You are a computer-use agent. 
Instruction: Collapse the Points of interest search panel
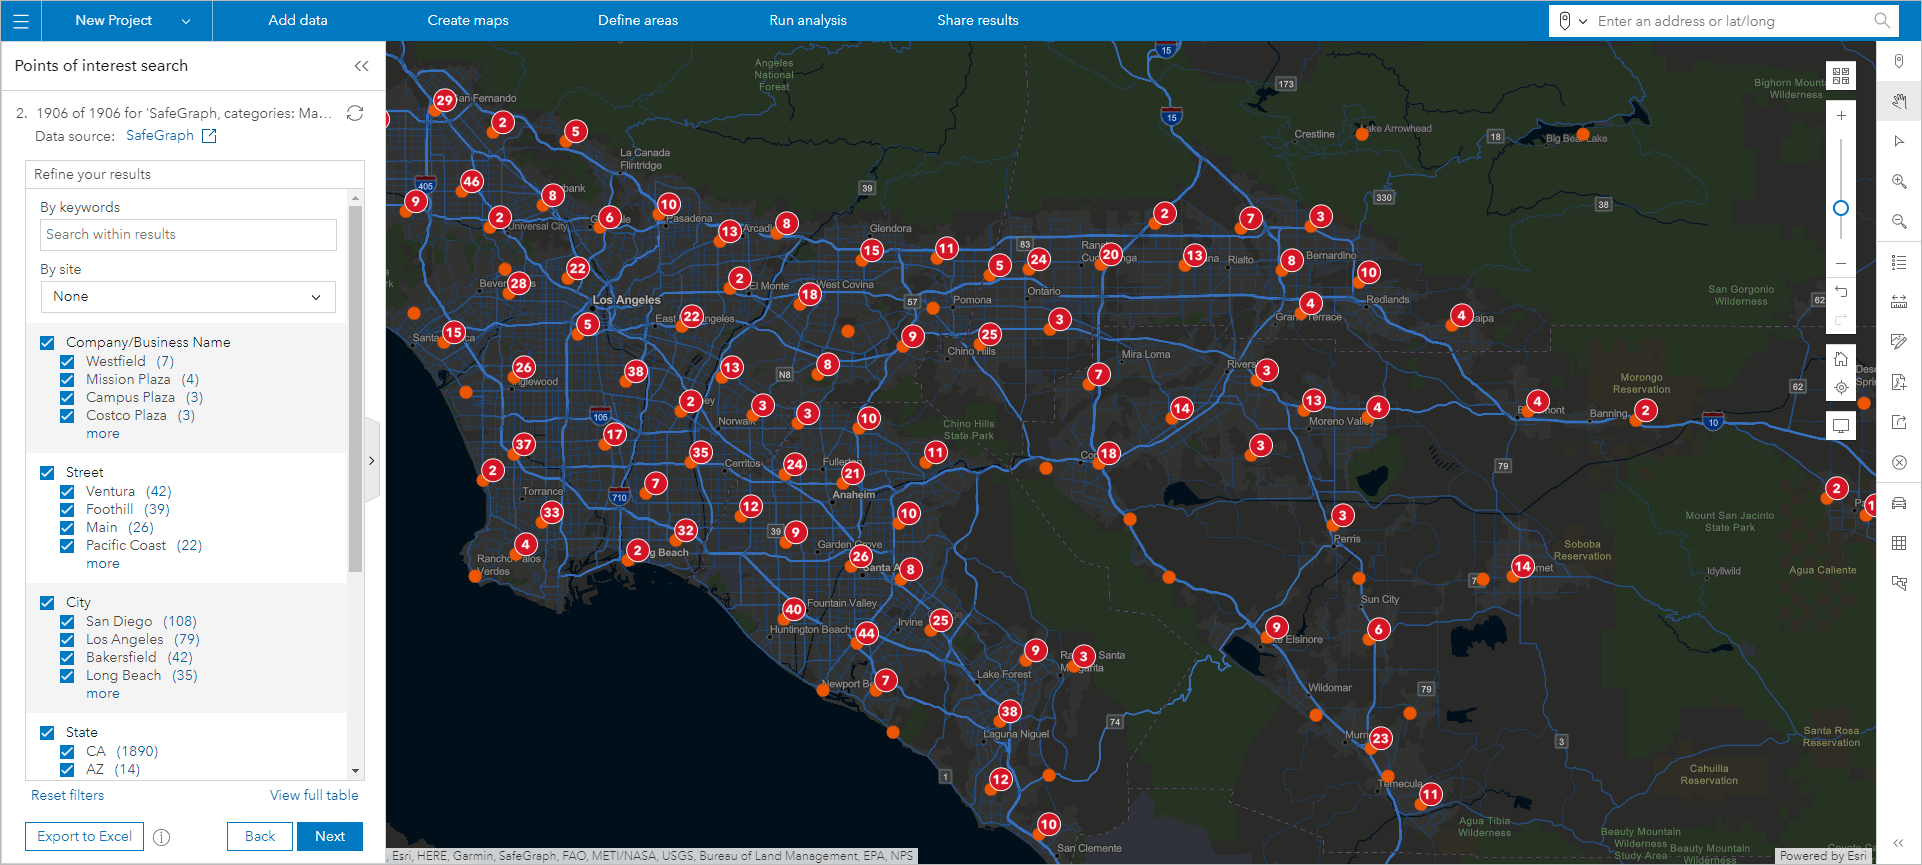pos(361,66)
